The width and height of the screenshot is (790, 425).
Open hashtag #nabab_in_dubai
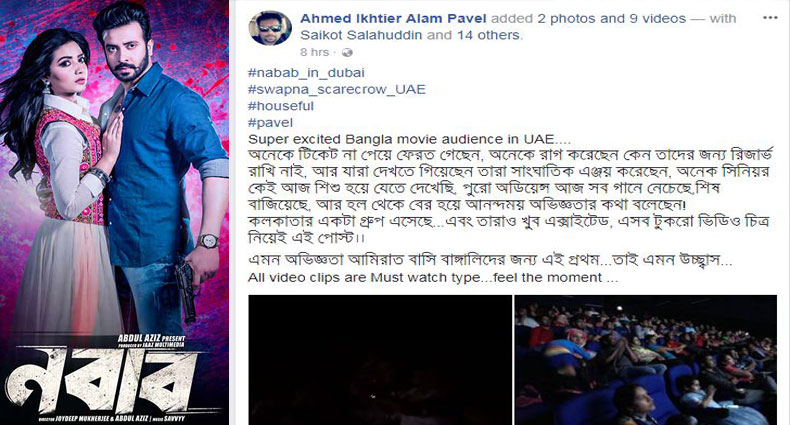click(x=306, y=73)
